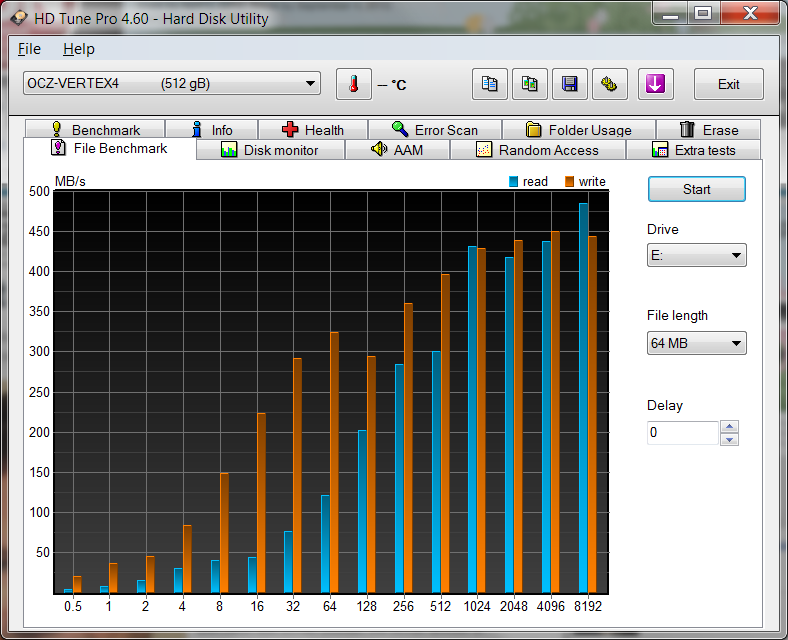Select the Random Access tab
This screenshot has width=788, height=640.
(x=537, y=150)
